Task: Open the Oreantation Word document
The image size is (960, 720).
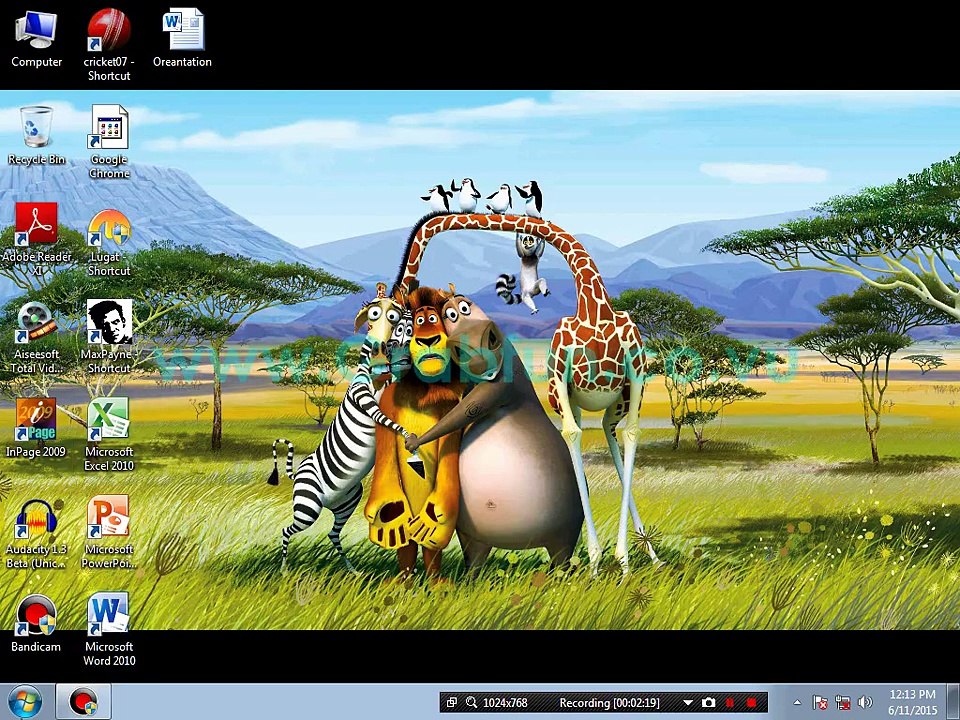Action: (x=182, y=39)
